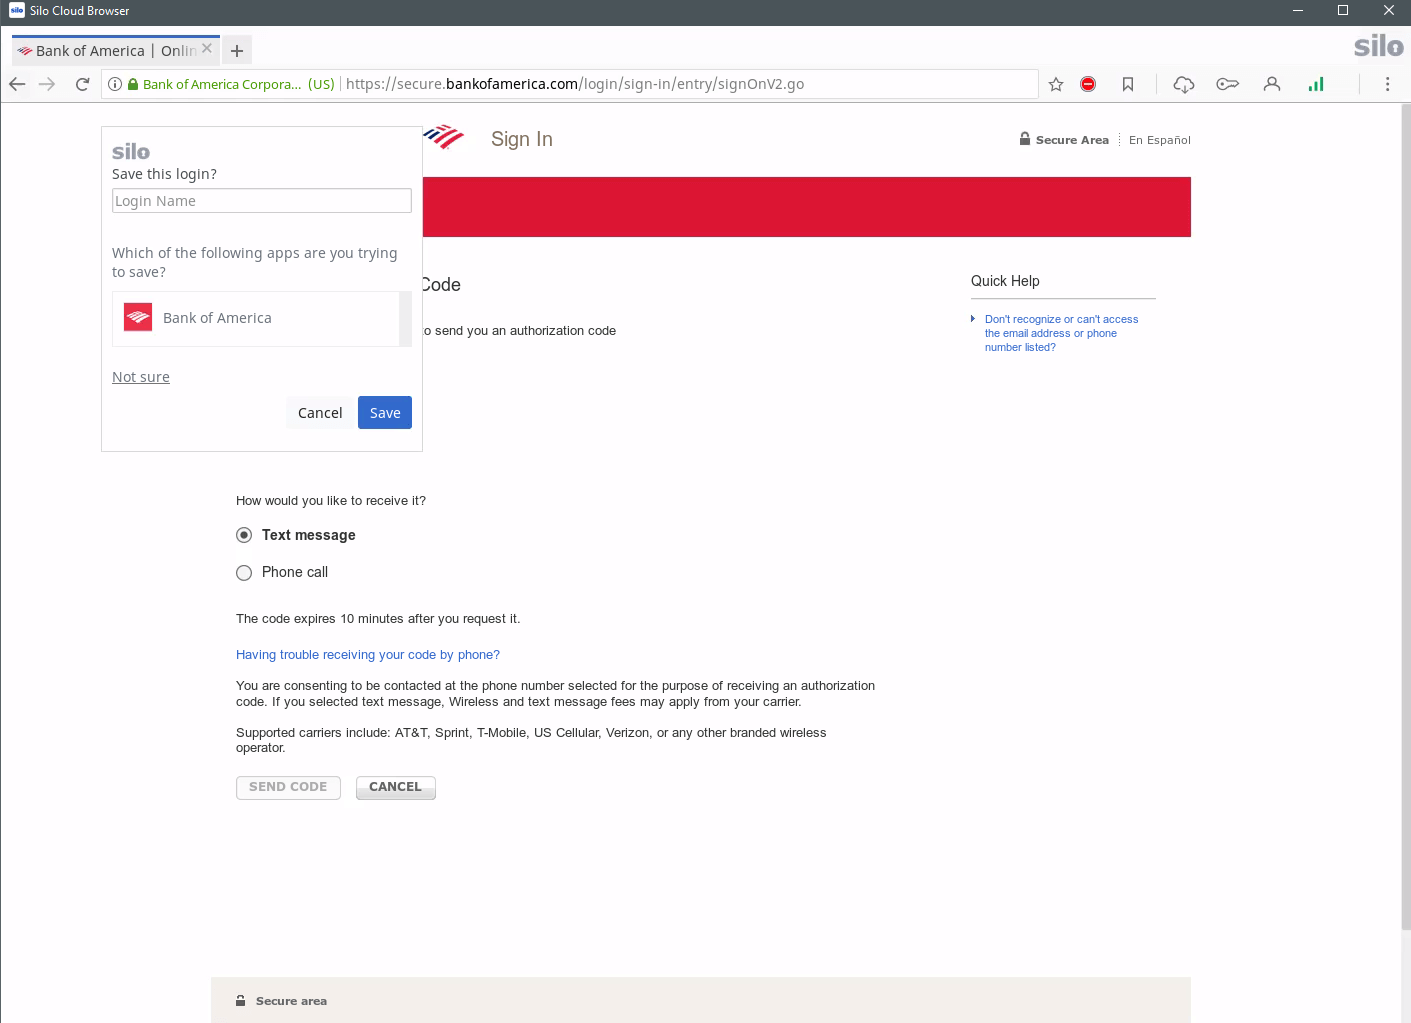This screenshot has height=1023, width=1411.
Task: Switch language via En Español
Action: pos(1160,140)
